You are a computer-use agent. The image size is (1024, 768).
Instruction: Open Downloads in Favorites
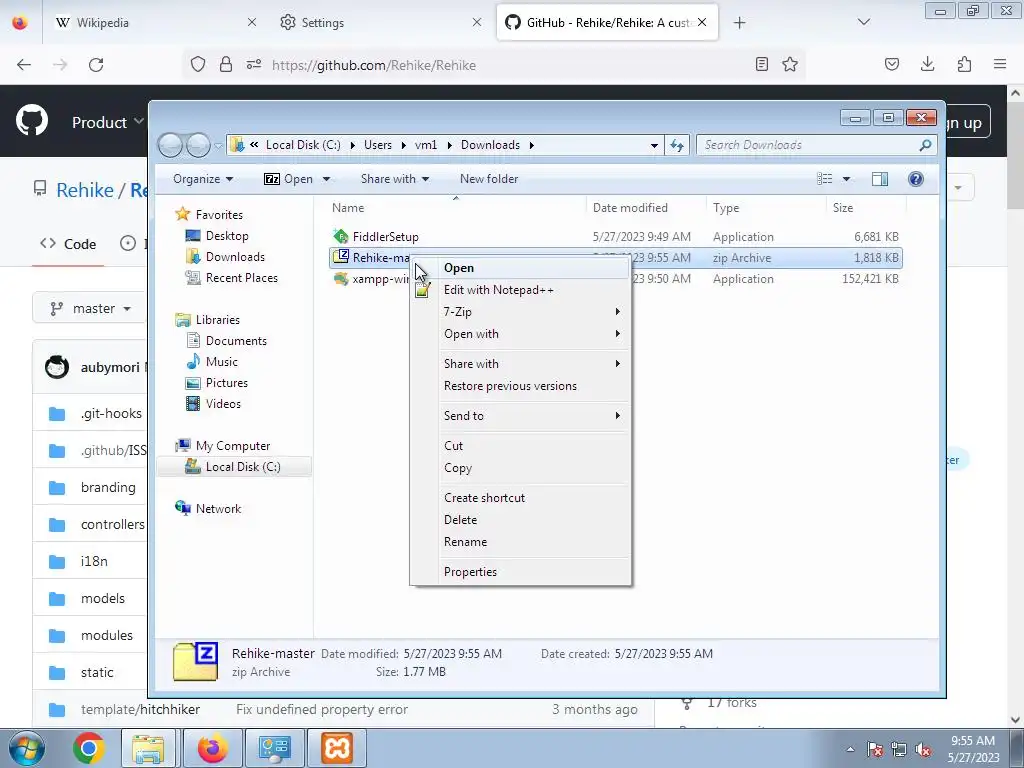point(235,257)
